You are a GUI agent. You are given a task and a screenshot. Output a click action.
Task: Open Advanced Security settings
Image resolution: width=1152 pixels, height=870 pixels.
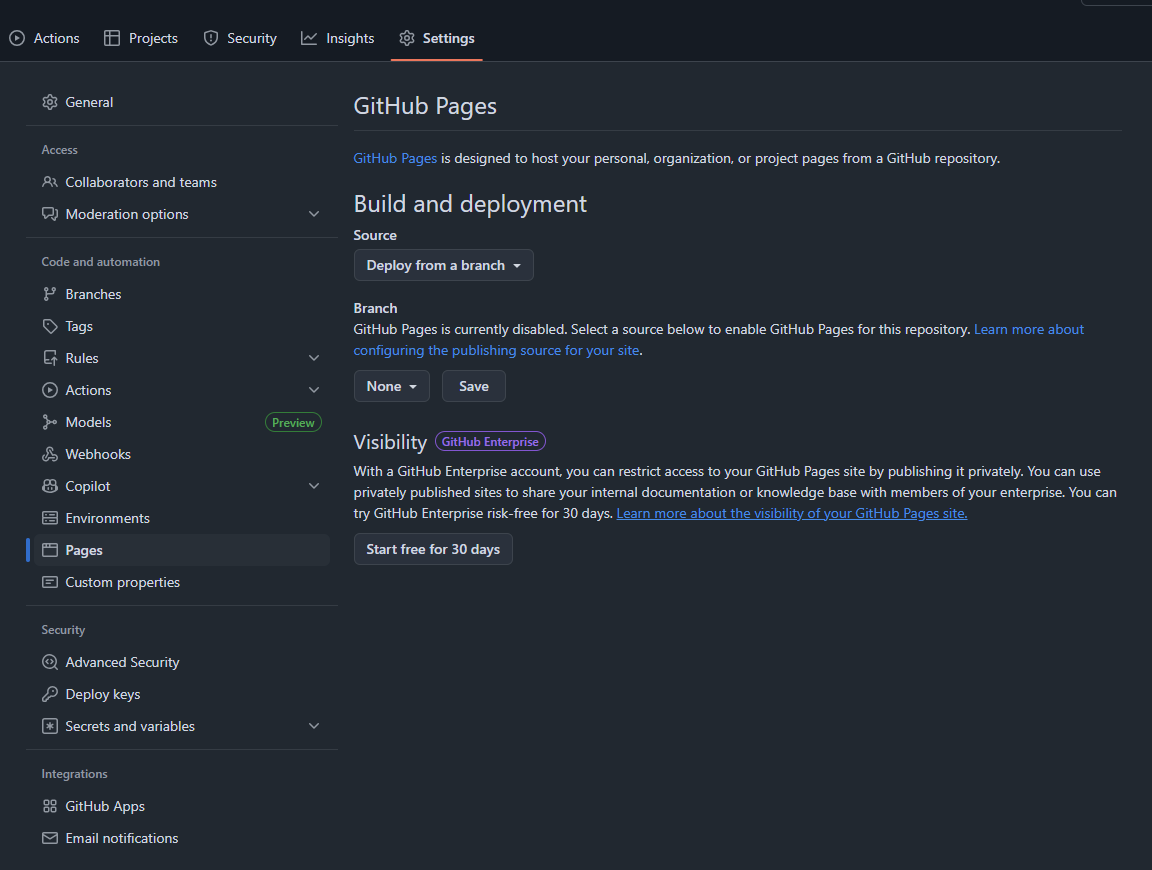click(x=181, y=662)
